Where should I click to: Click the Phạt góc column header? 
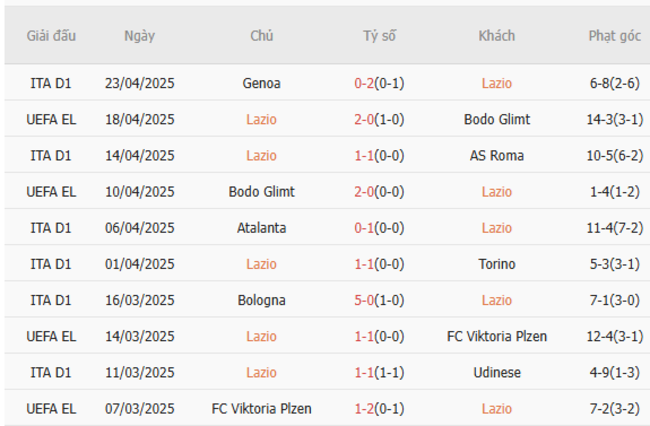pos(614,36)
